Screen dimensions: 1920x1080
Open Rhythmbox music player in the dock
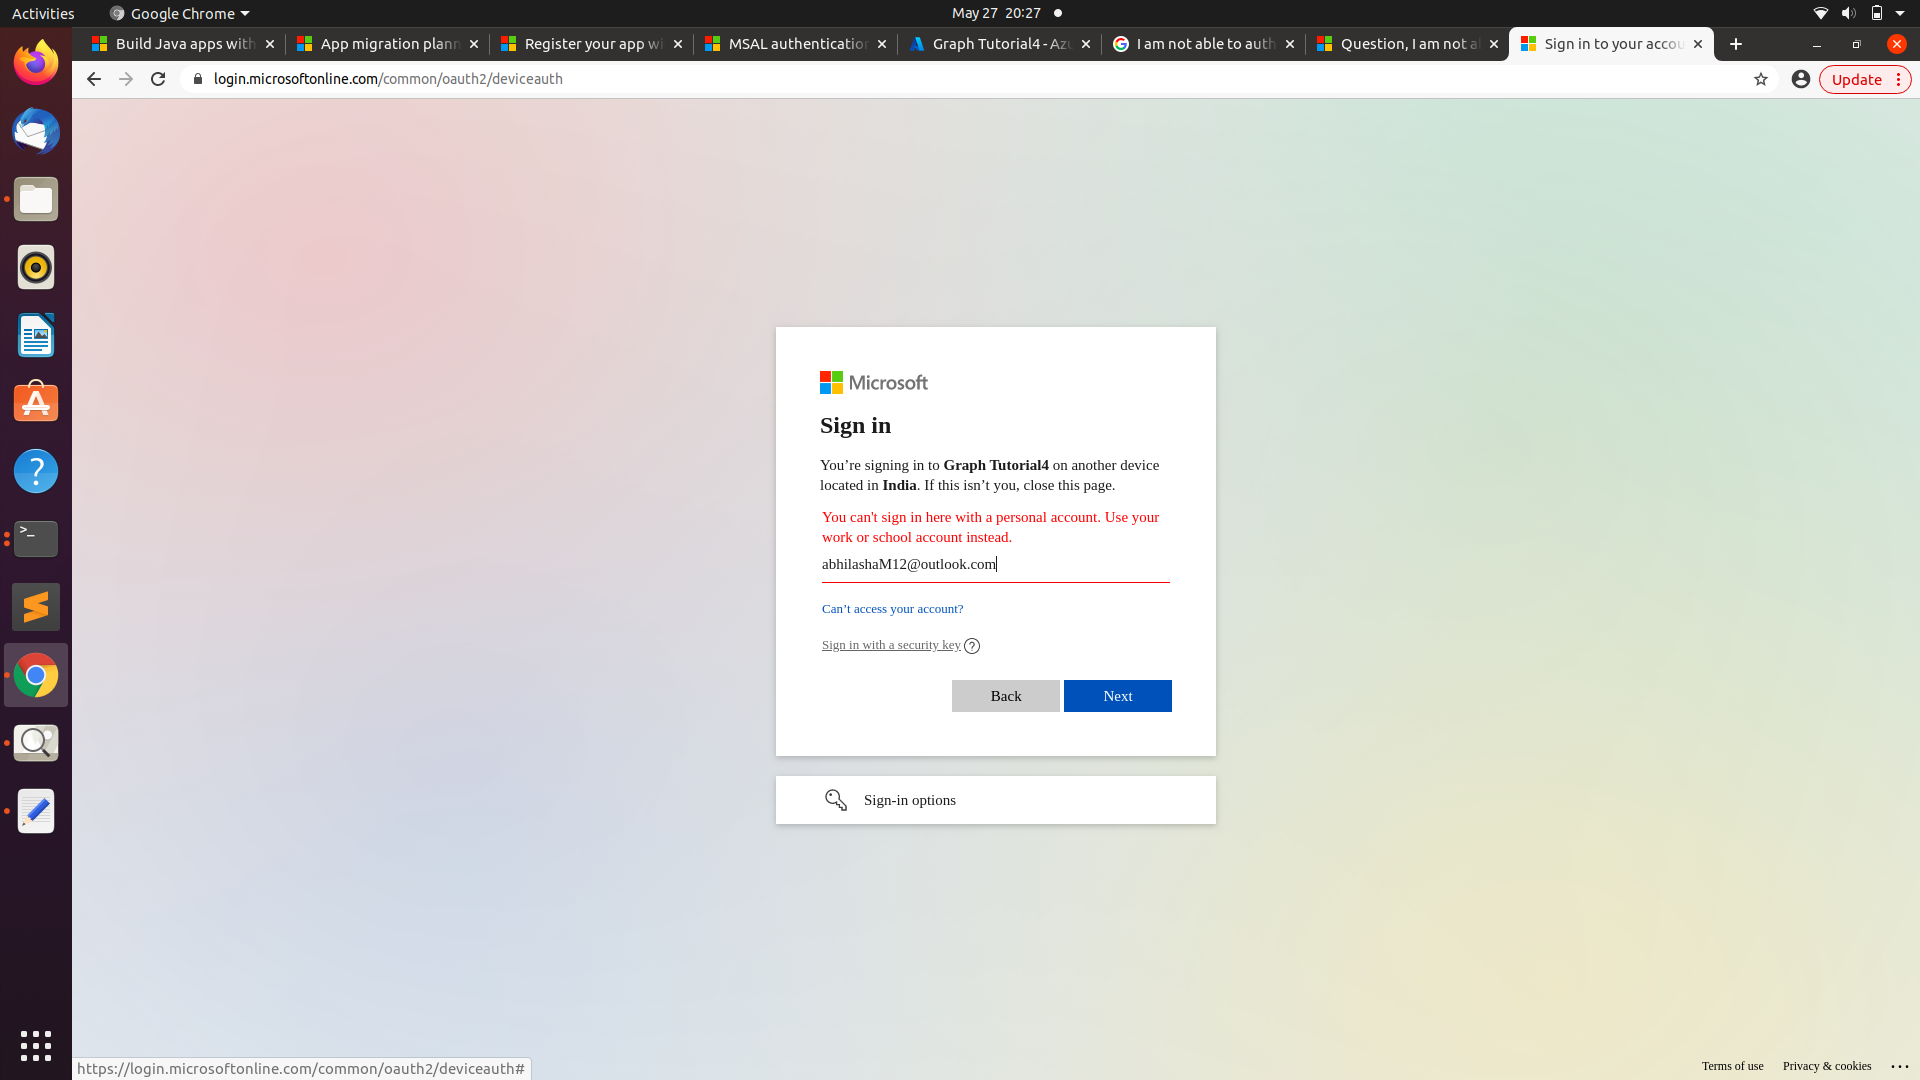(36, 267)
